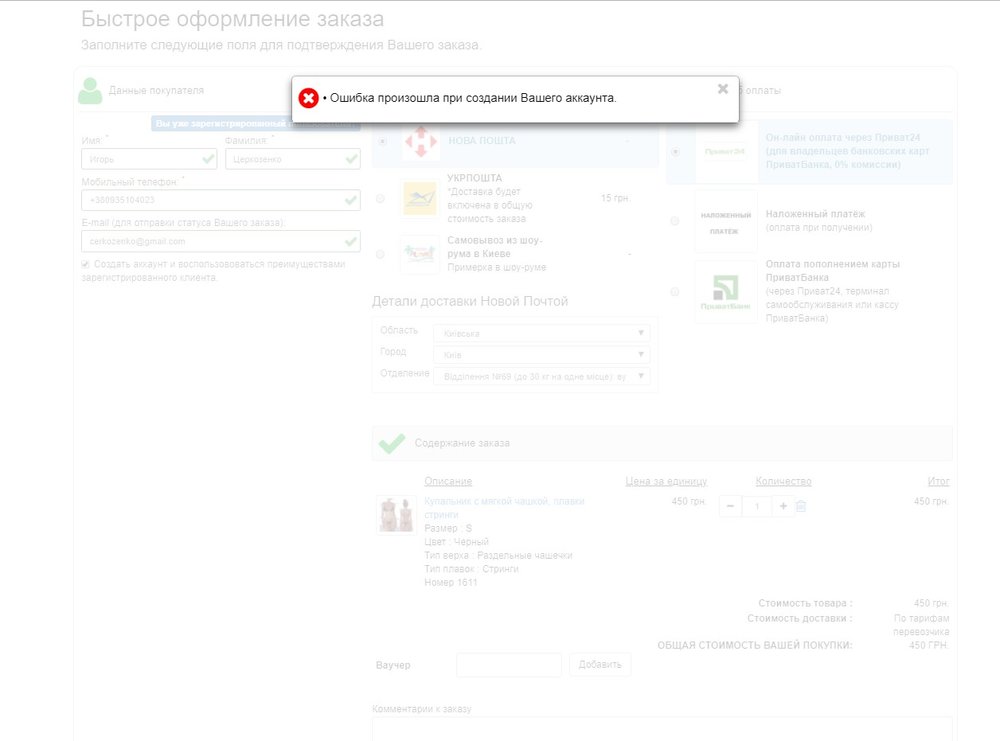This screenshot has width=1000, height=741.
Task: Select the Нова Пошта delivery icon
Action: click(x=419, y=141)
